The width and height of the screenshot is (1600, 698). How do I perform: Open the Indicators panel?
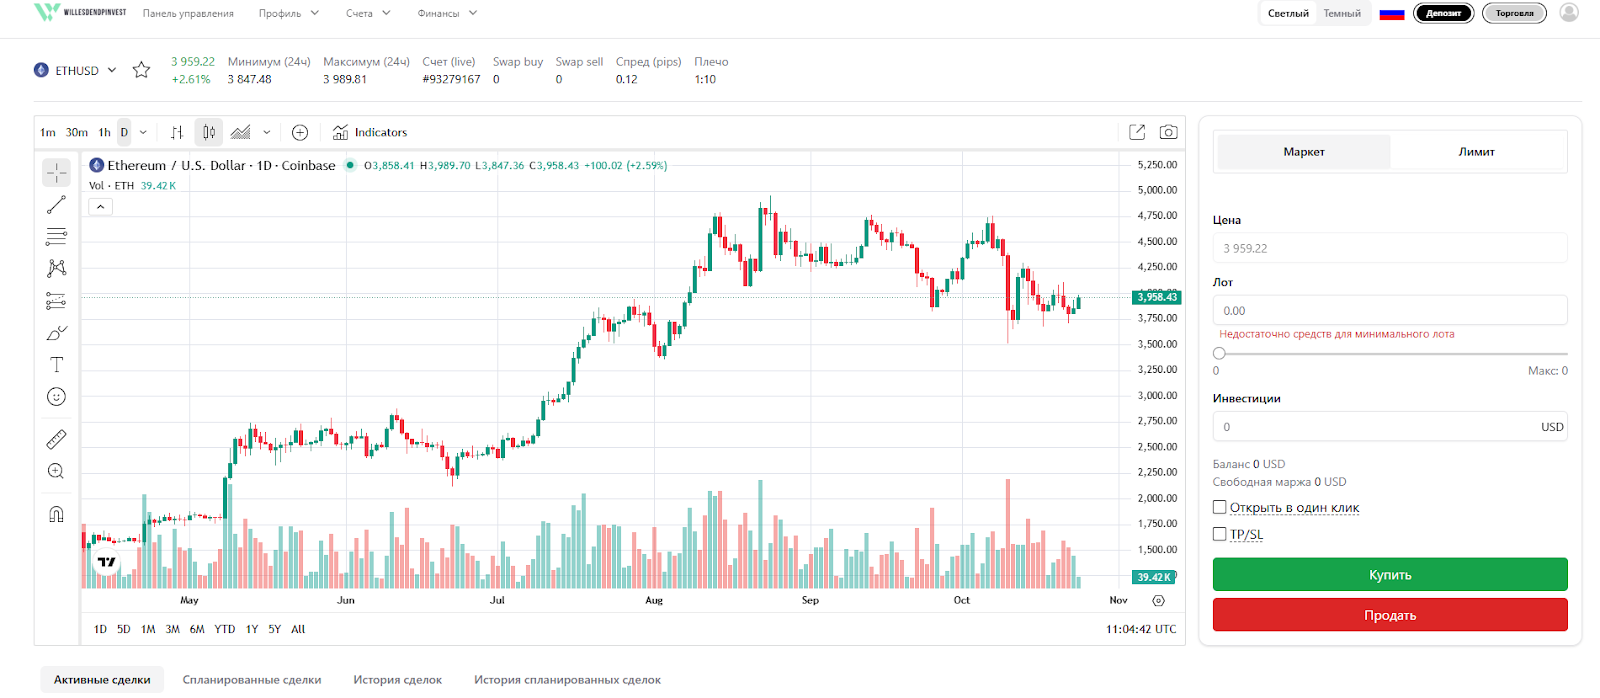click(370, 132)
